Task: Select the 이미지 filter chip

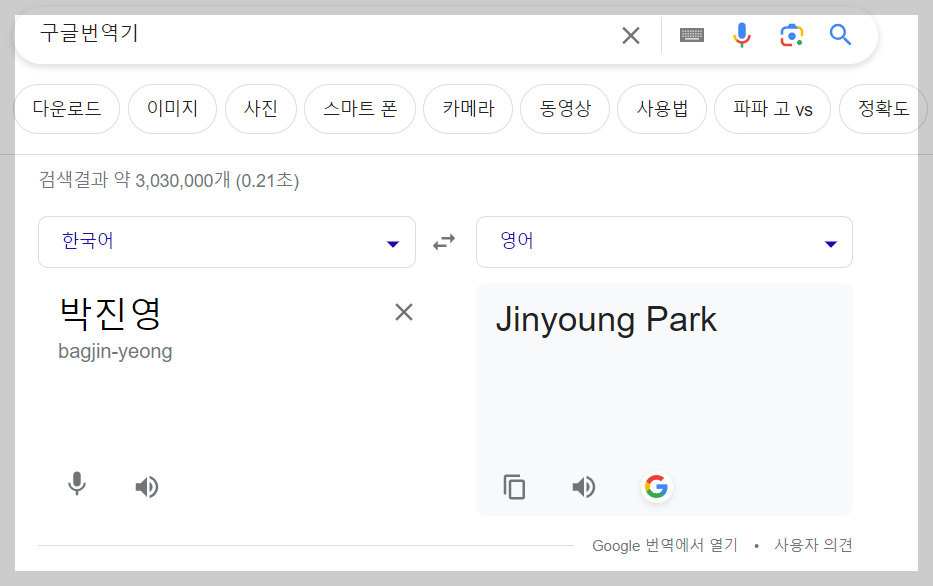Action: (172, 110)
